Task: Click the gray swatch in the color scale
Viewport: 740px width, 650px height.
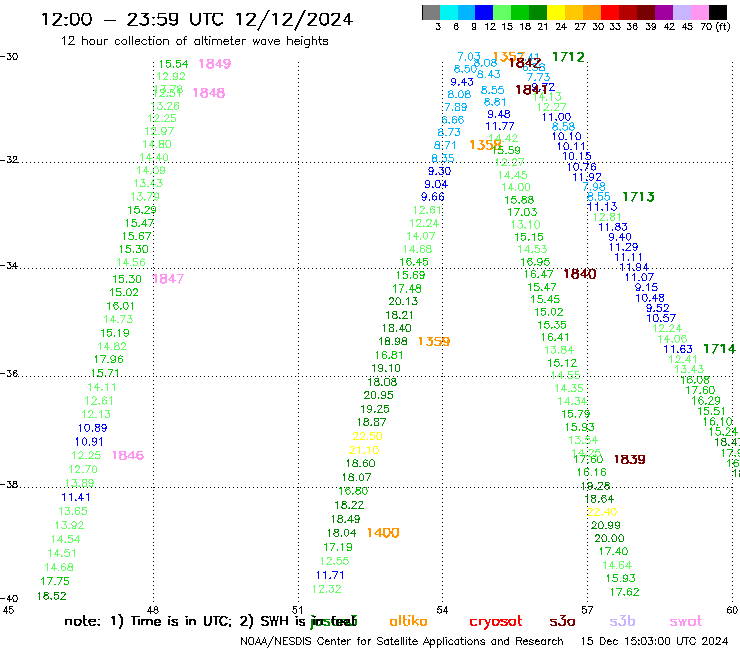Action: [x=431, y=12]
